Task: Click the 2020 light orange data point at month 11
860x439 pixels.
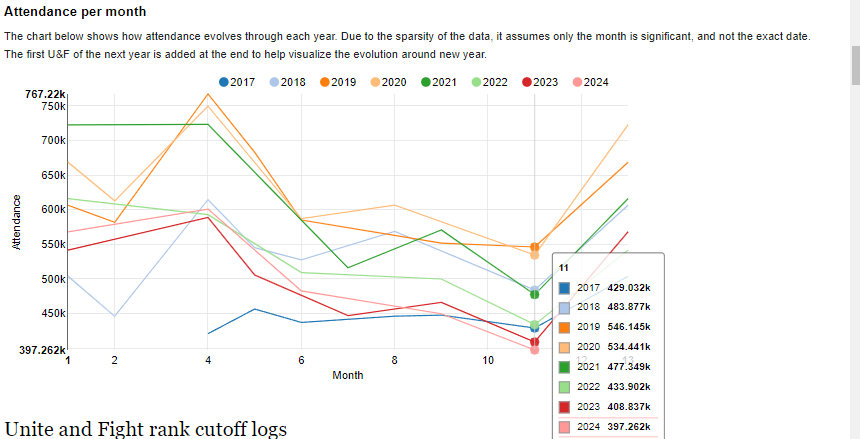Action: [535, 255]
